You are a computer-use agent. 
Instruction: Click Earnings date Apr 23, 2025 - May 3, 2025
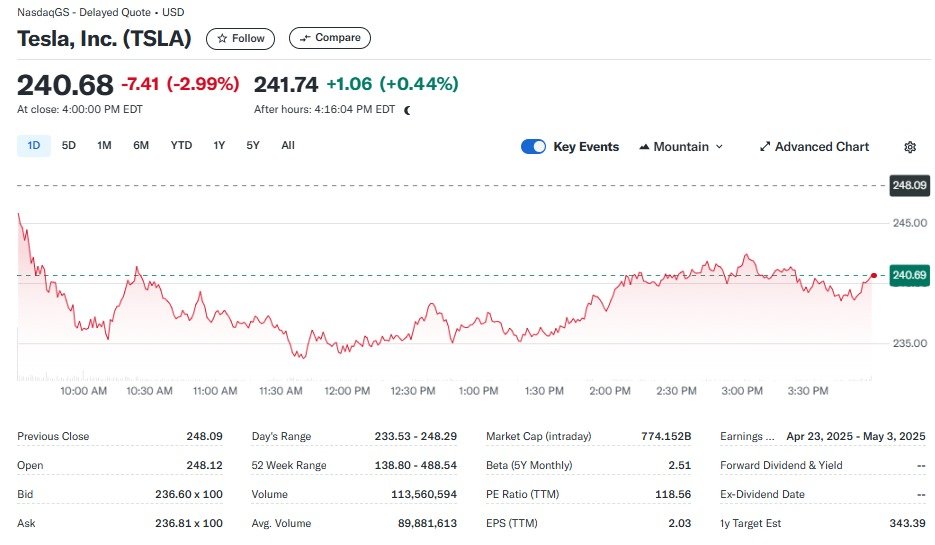pyautogui.click(x=856, y=436)
